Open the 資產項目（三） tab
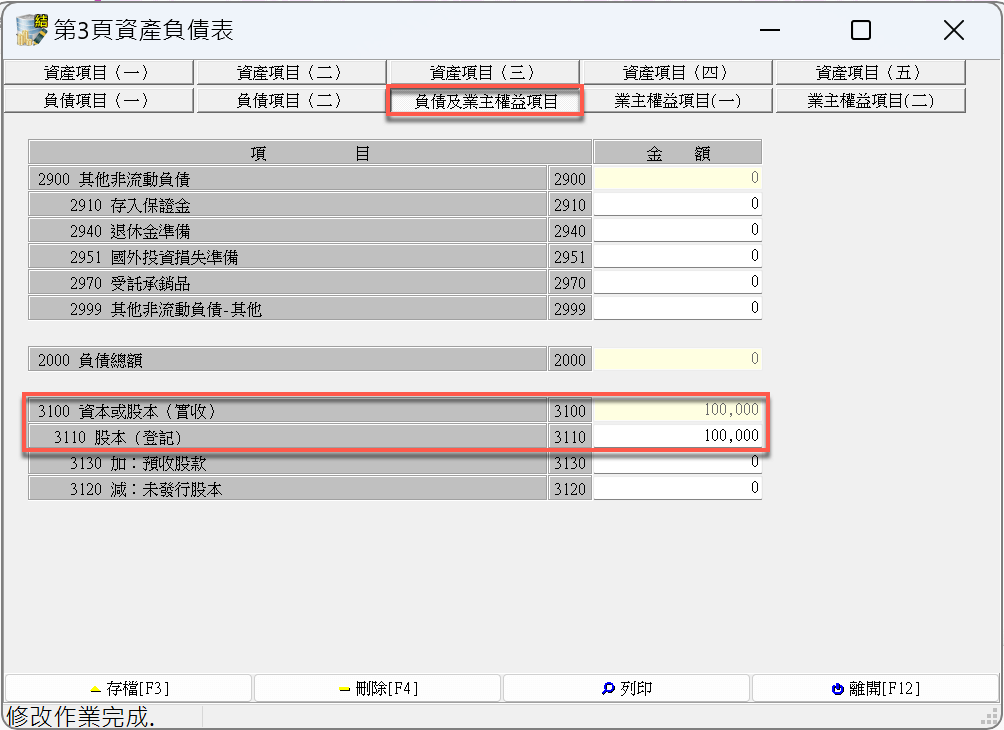Screen dimensions: 1004x730 click(x=484, y=73)
